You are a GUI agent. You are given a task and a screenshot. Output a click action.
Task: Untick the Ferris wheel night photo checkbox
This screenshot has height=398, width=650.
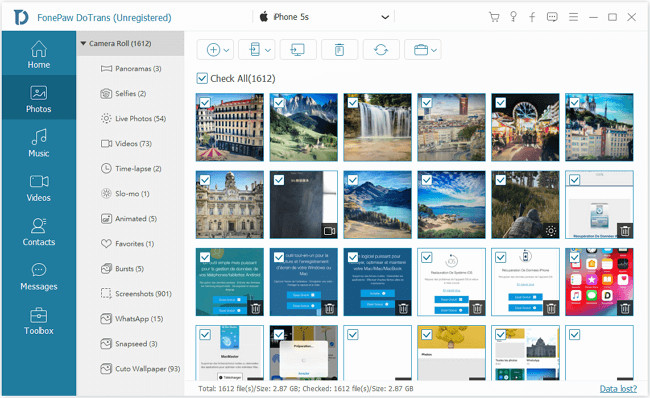(501, 102)
